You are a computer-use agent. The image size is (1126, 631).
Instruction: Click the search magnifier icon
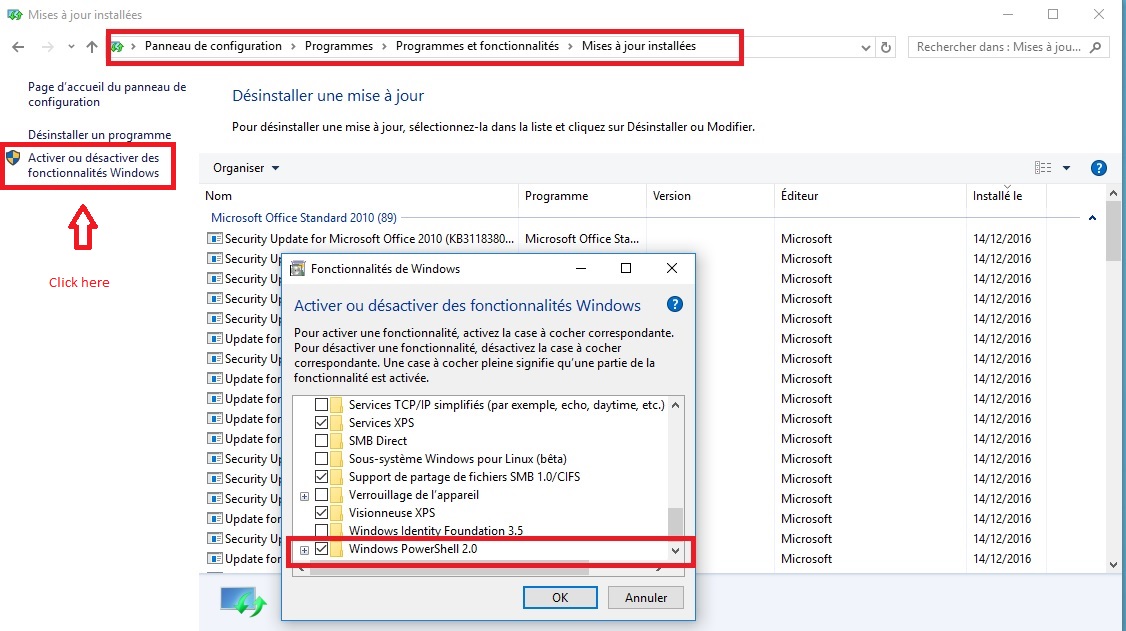(x=1095, y=47)
